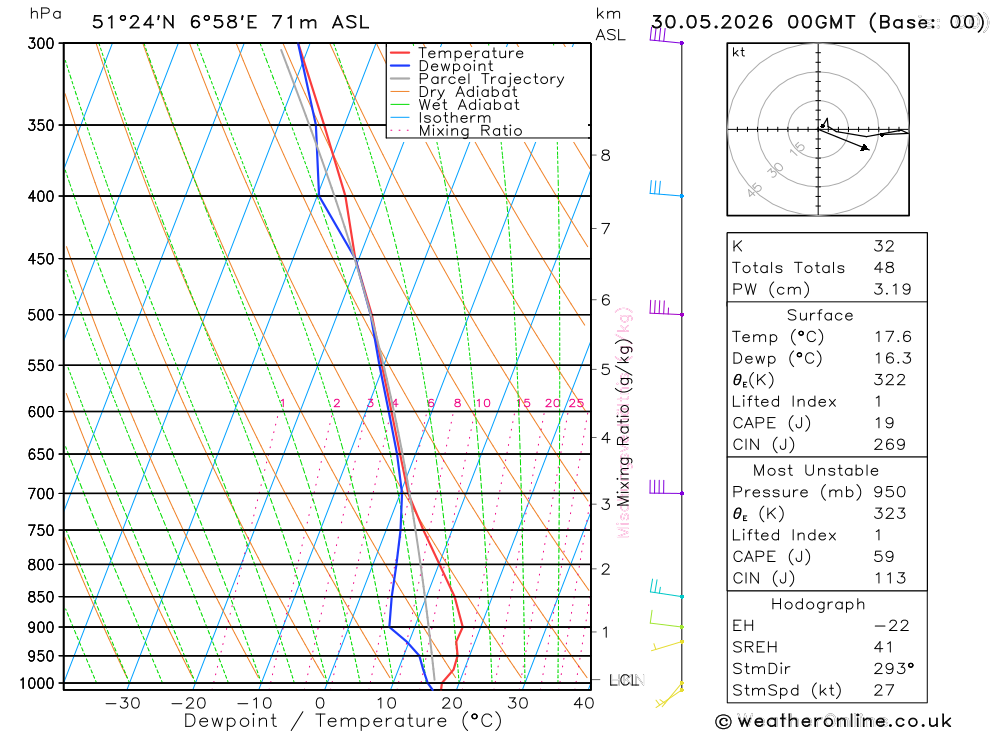Select the Dry Adiabat legend entry
Screen dimensions: 1000x733
point(453,92)
